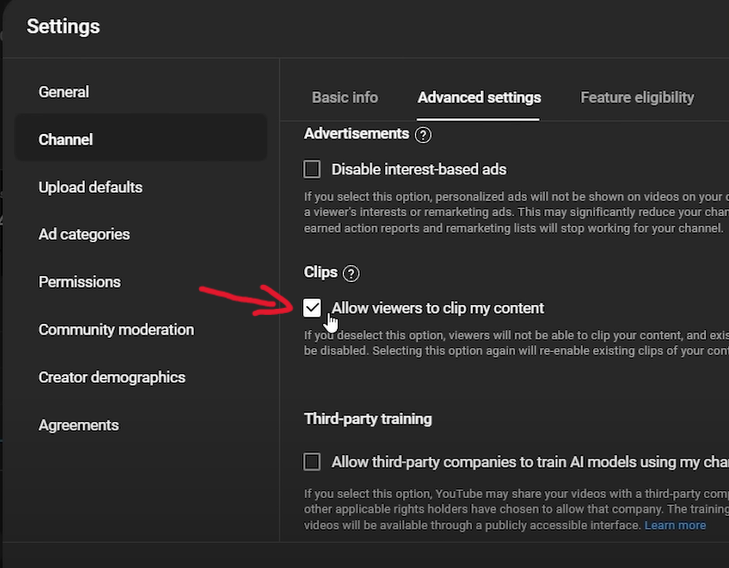Select Channel in the settings sidebar
Viewport: 729px width, 568px height.
[x=66, y=139]
